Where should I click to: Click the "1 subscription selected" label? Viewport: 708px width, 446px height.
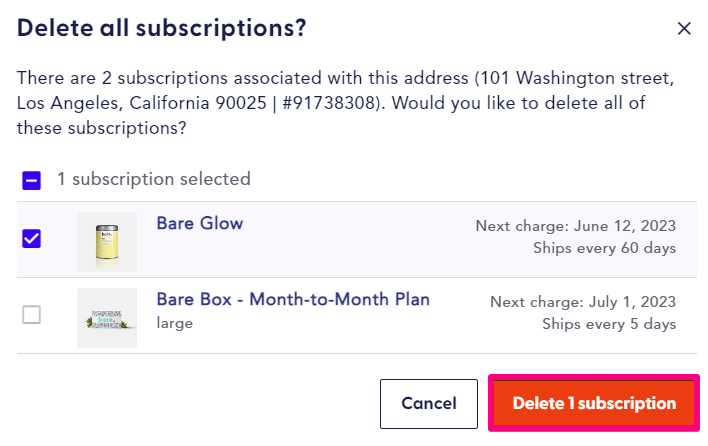[154, 179]
